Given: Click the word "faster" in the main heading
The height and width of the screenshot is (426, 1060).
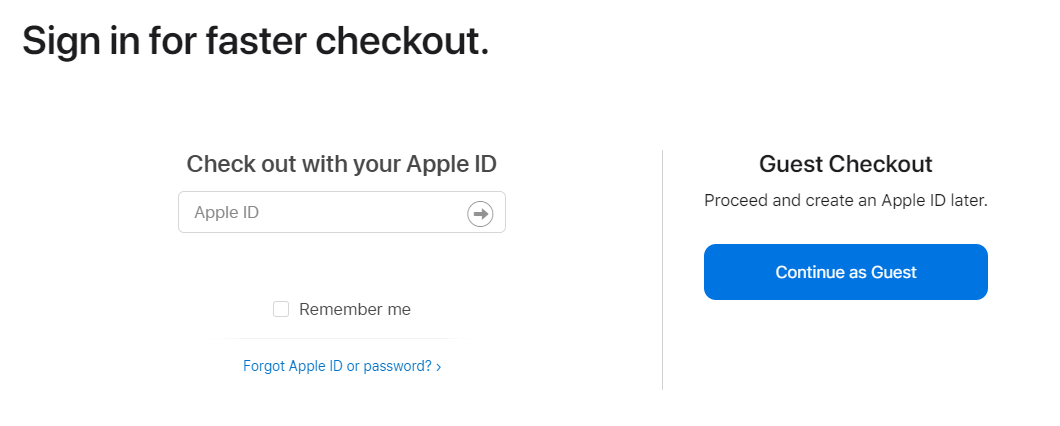Looking at the screenshot, I should [x=259, y=40].
